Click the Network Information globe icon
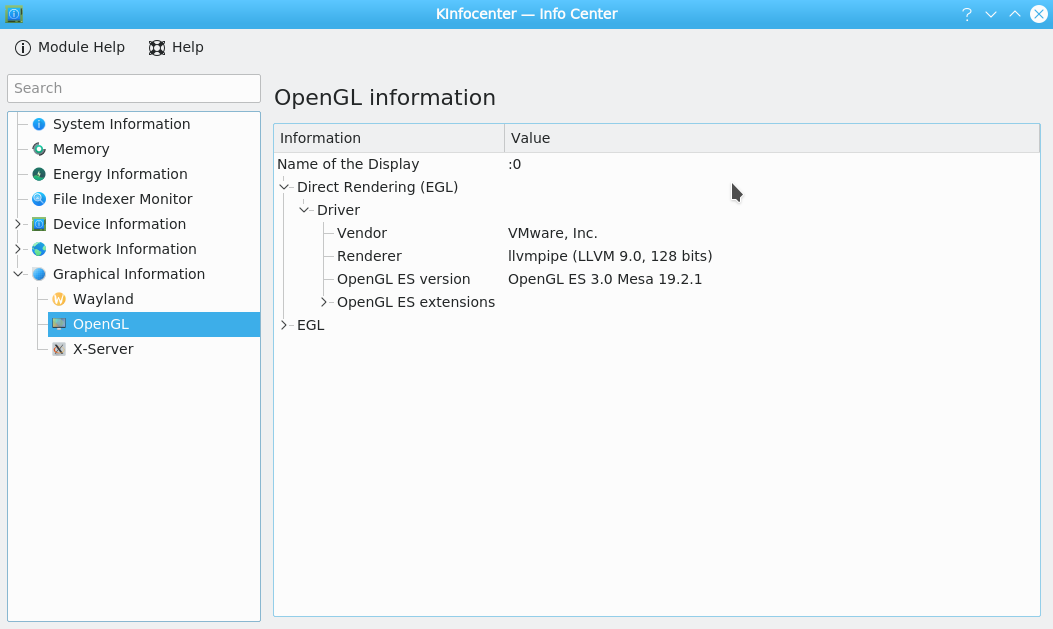The height and width of the screenshot is (629, 1053). click(39, 249)
